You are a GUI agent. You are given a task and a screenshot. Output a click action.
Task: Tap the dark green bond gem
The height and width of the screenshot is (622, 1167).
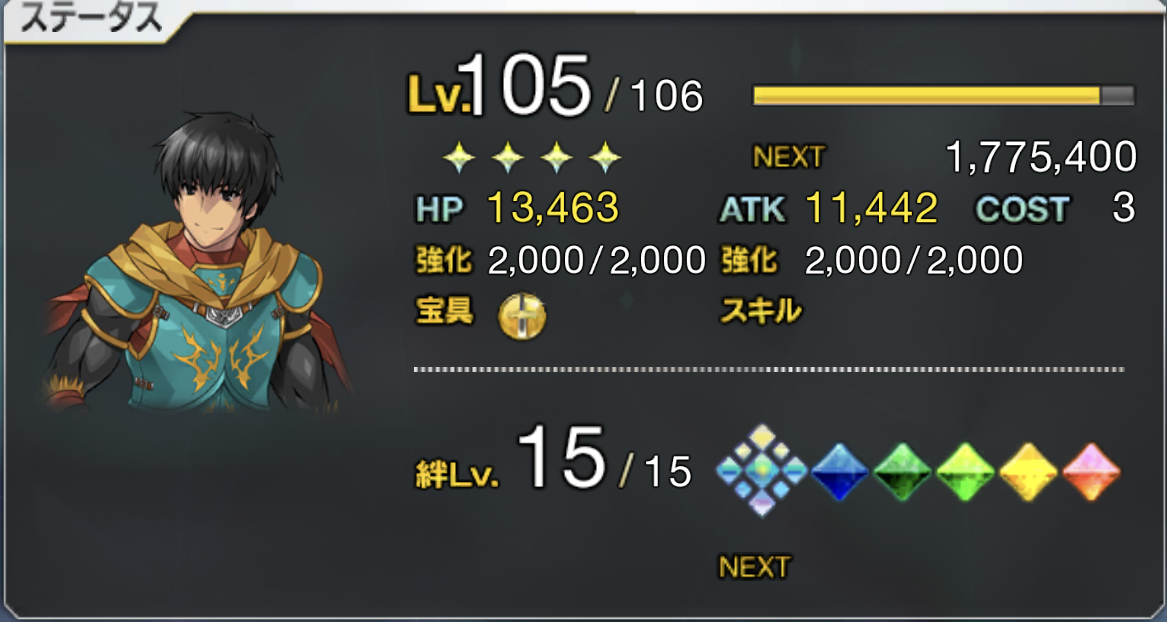(x=903, y=471)
